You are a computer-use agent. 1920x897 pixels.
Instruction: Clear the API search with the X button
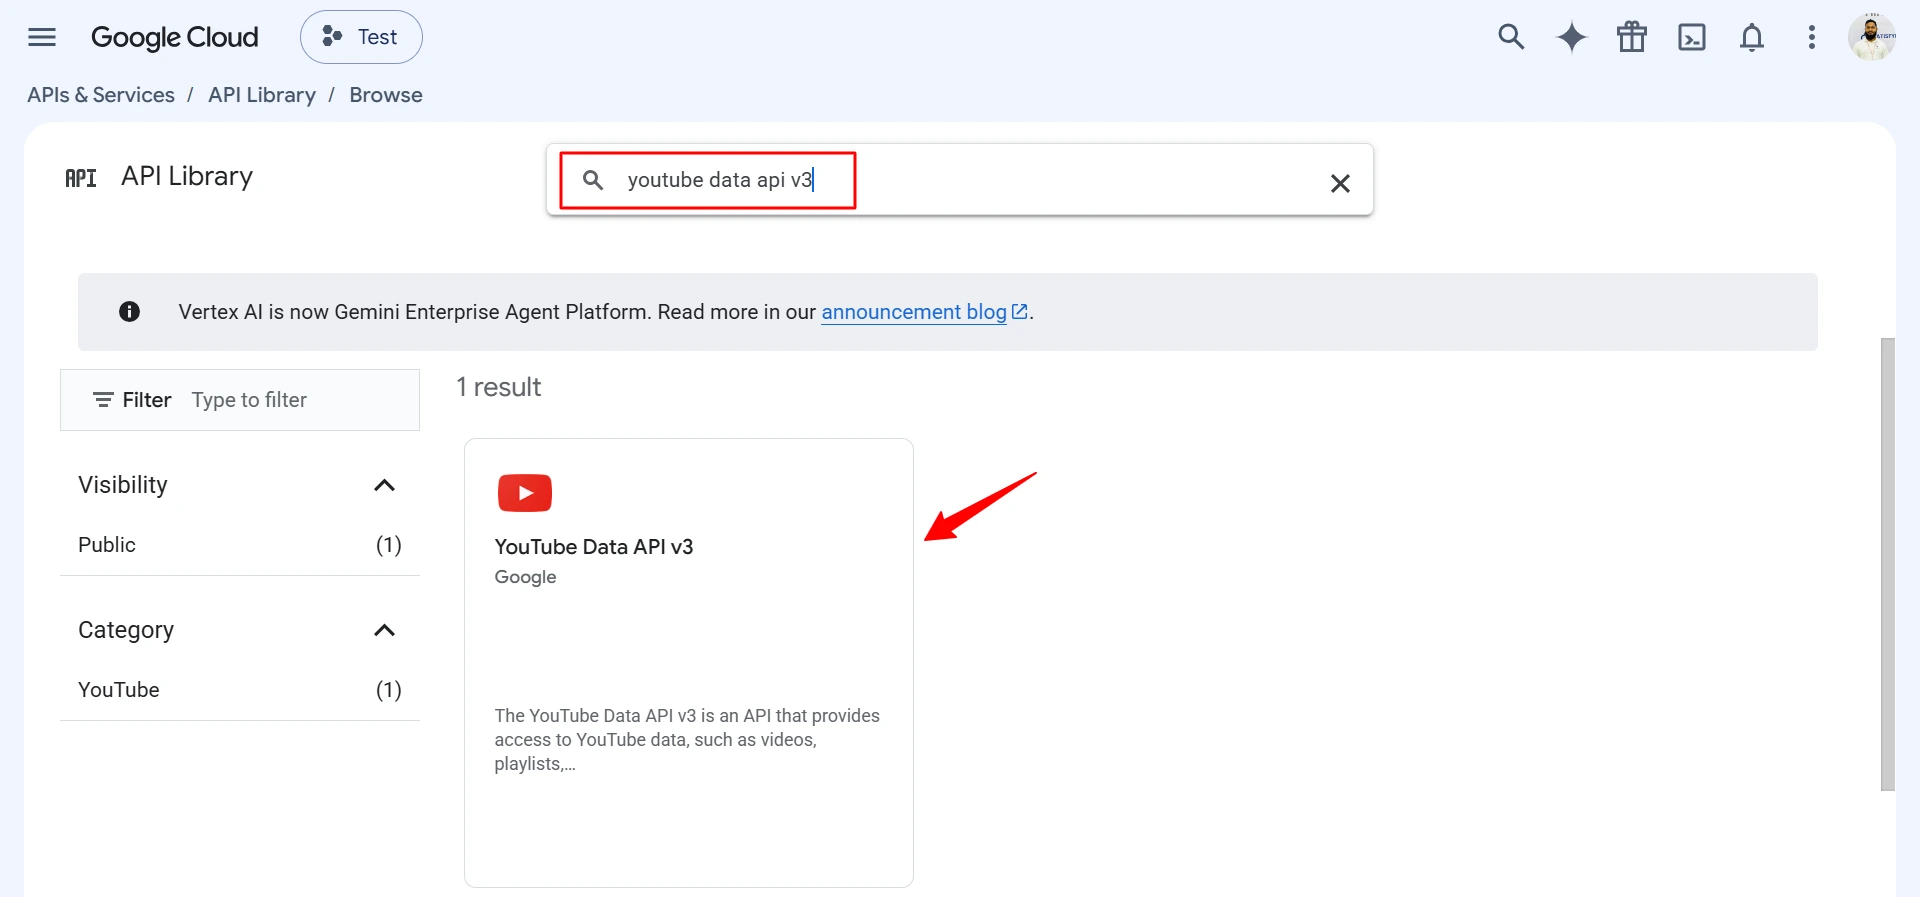coord(1340,183)
